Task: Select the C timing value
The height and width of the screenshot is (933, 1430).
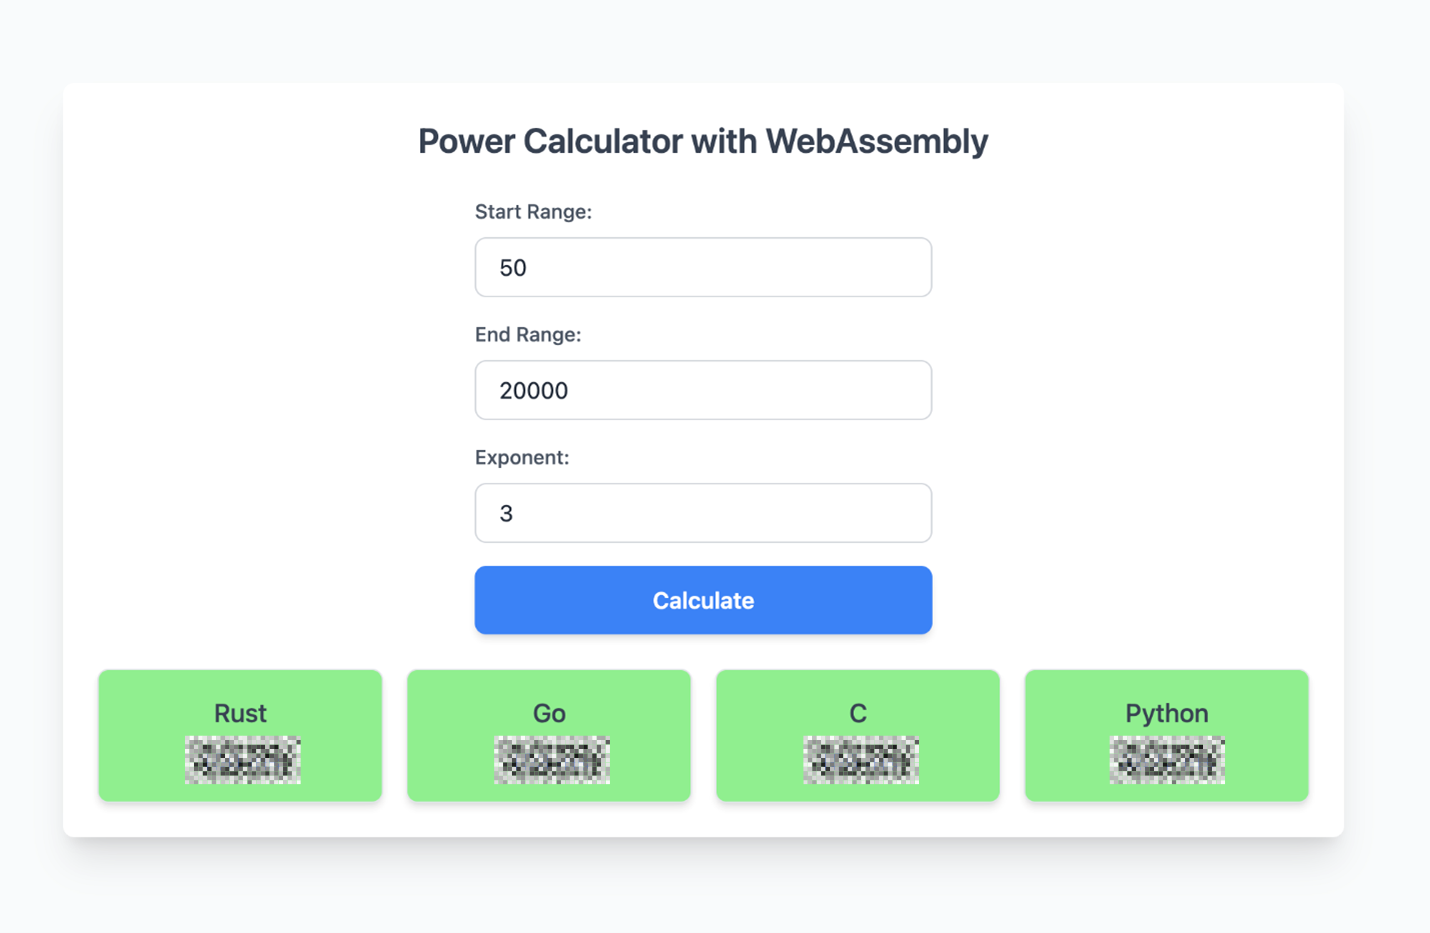Action: click(x=859, y=760)
